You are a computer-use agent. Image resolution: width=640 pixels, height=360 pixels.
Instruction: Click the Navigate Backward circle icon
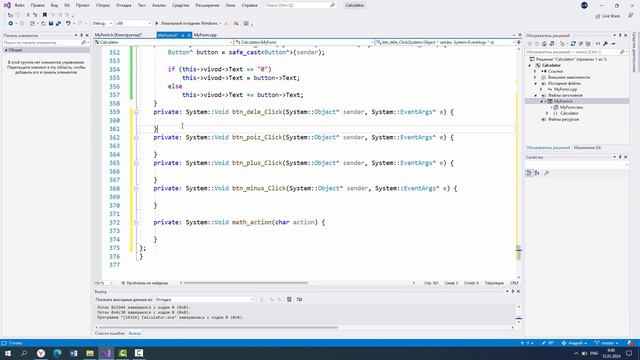[x=11, y=24]
